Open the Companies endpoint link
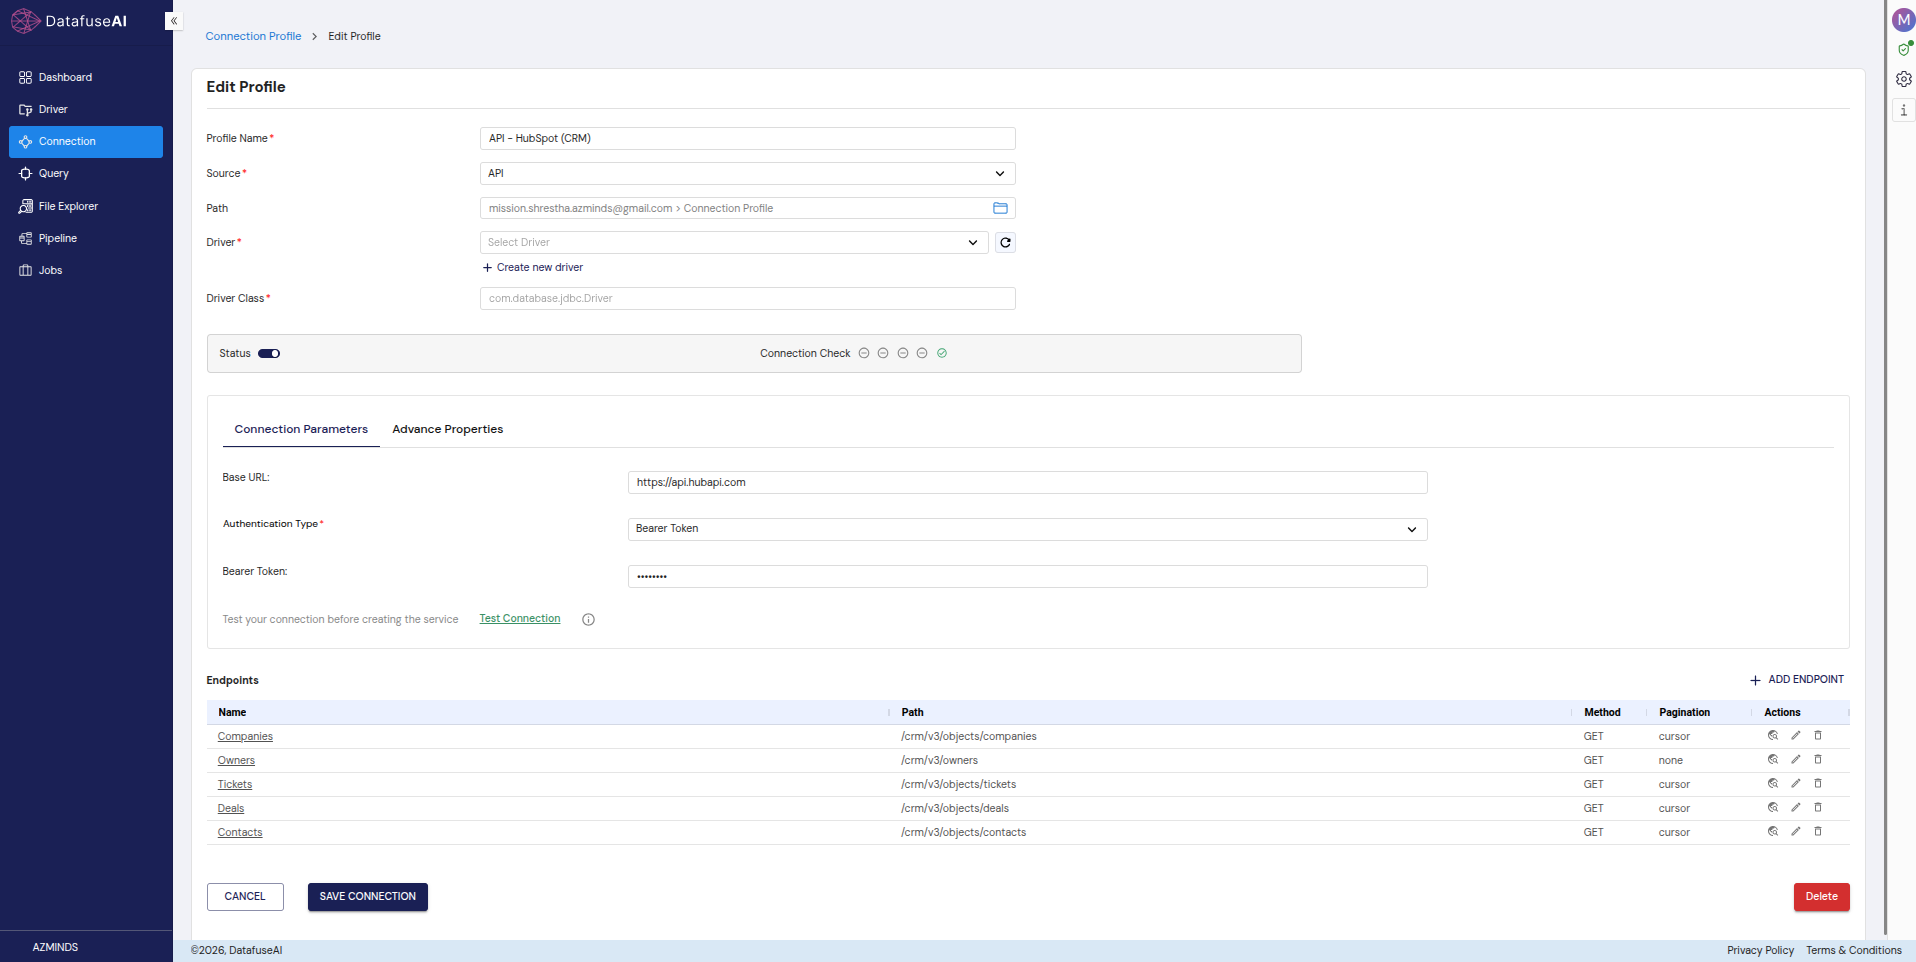 click(245, 737)
